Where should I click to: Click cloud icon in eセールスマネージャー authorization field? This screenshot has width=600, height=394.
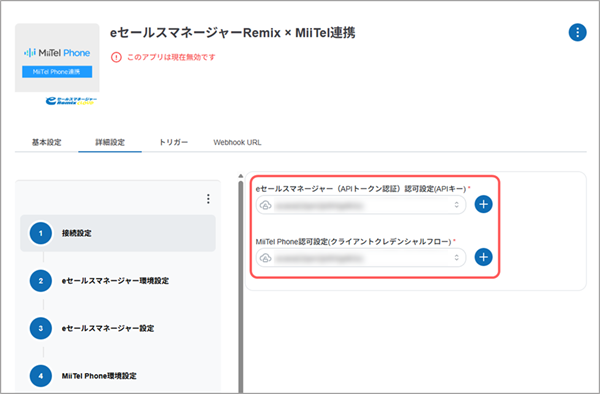point(266,205)
